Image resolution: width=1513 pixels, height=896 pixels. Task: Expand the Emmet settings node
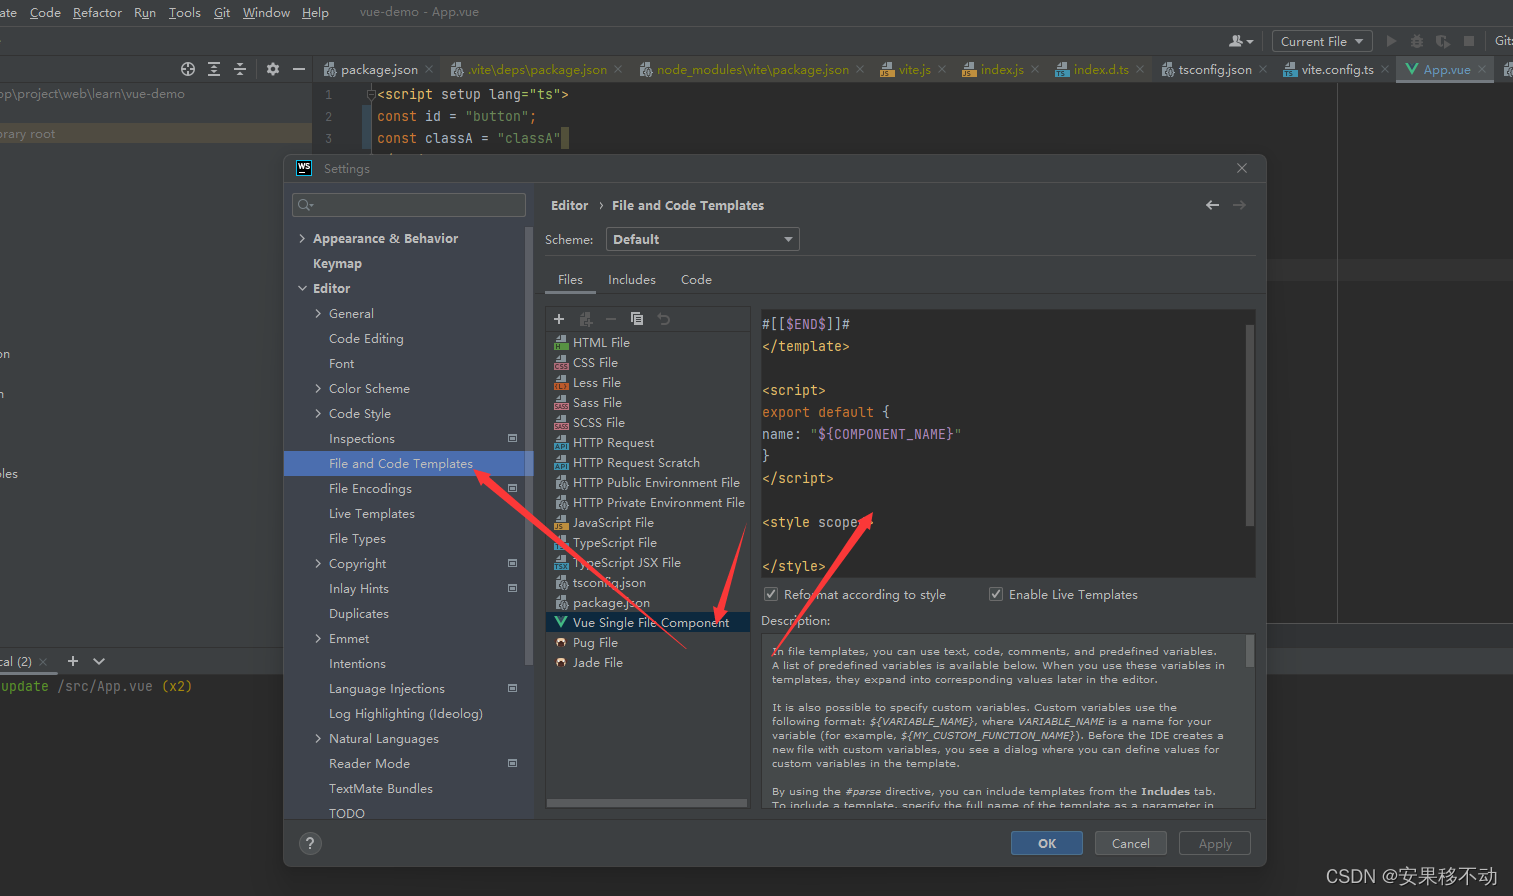[319, 638]
